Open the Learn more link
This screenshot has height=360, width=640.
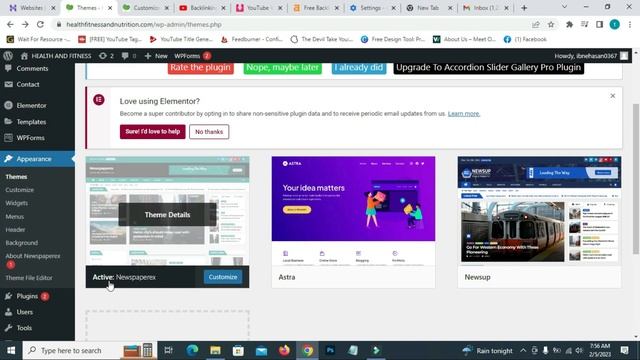464,114
